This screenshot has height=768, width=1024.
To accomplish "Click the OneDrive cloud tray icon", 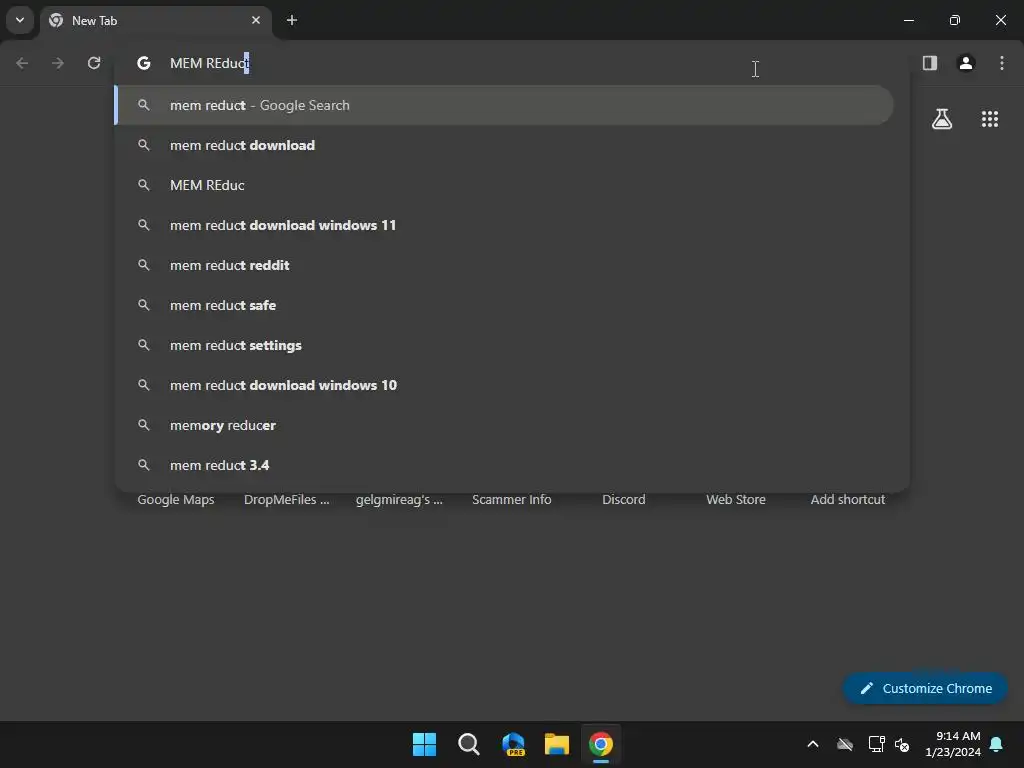I will pyautogui.click(x=845, y=744).
